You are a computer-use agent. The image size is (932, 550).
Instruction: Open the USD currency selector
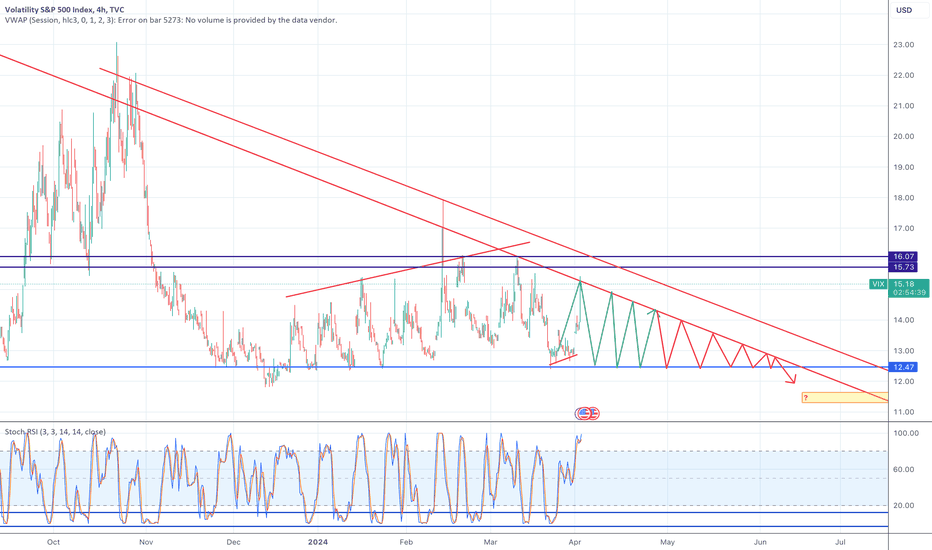pyautogui.click(x=904, y=10)
